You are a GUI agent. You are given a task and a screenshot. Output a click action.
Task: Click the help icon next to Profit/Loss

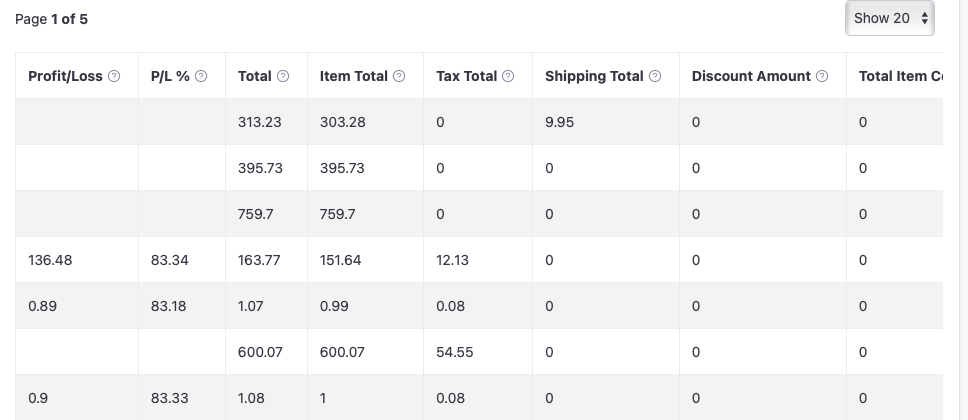click(x=114, y=76)
